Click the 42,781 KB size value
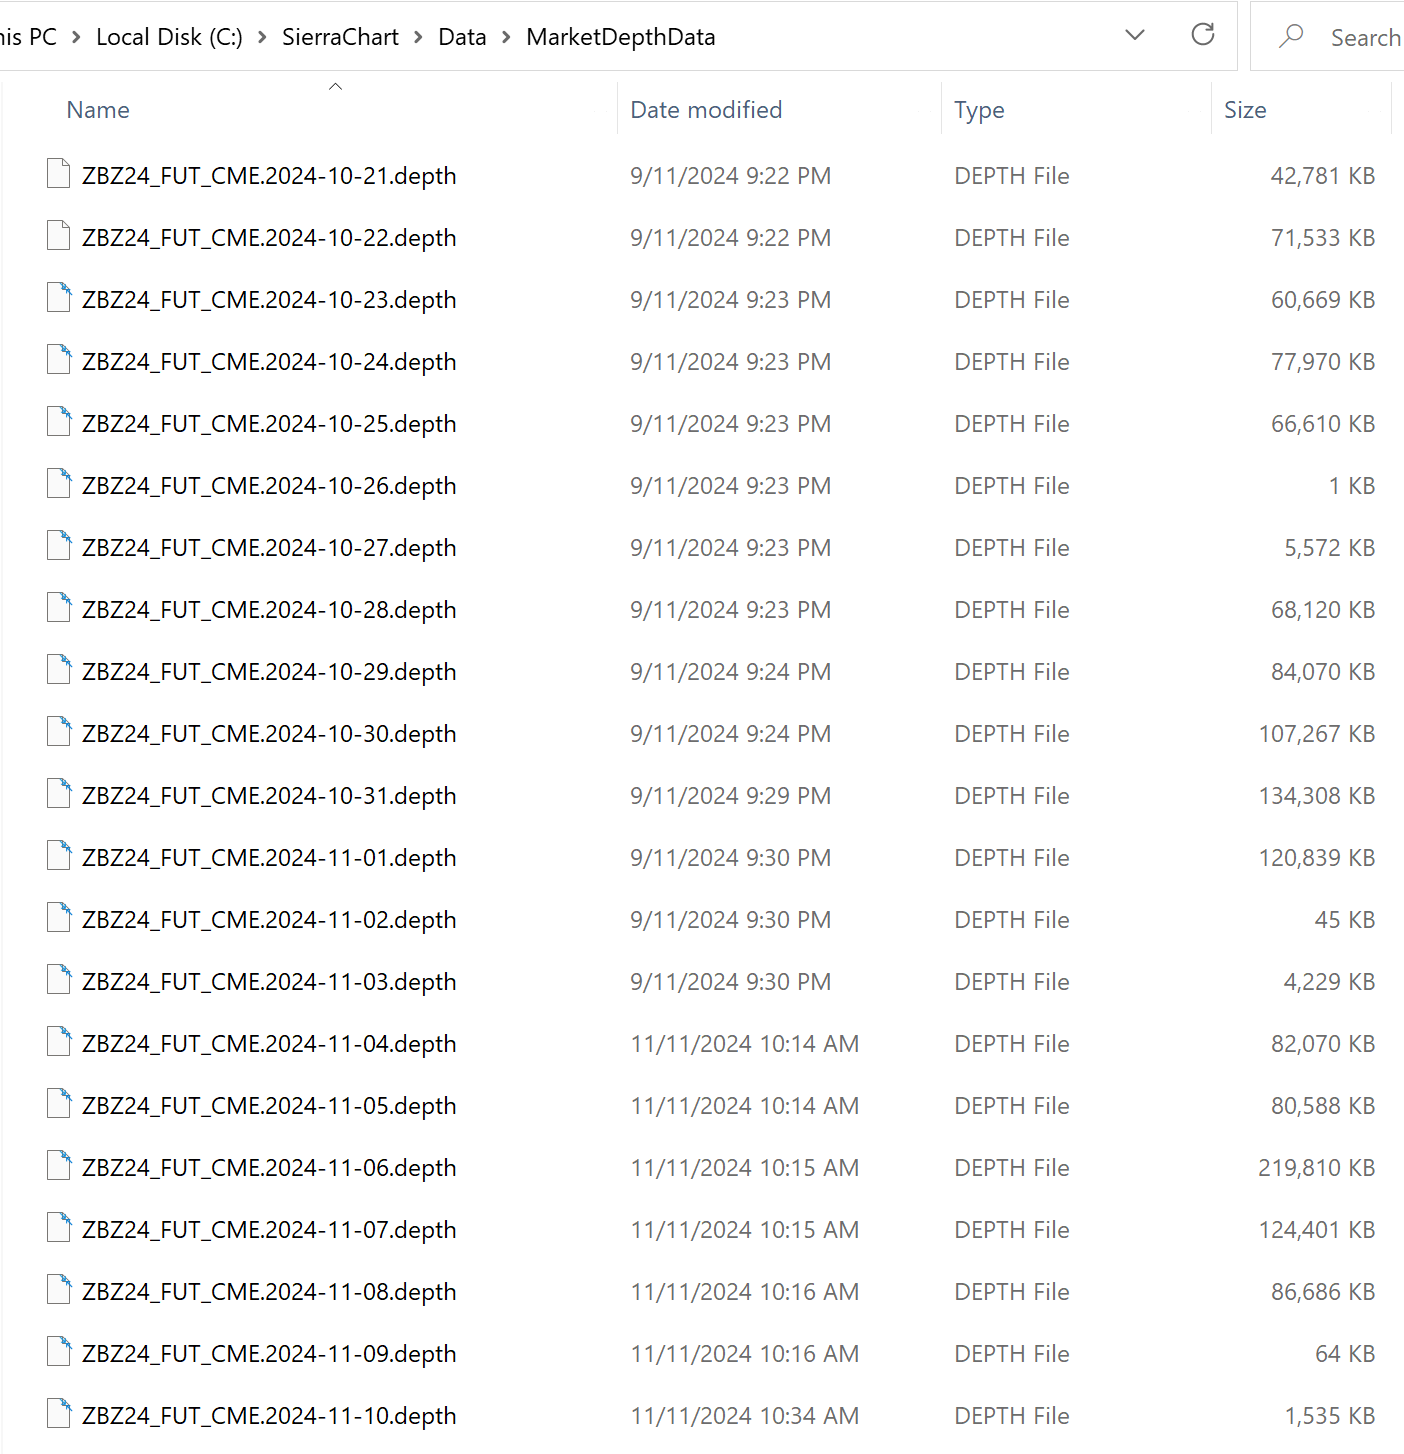 click(x=1323, y=176)
